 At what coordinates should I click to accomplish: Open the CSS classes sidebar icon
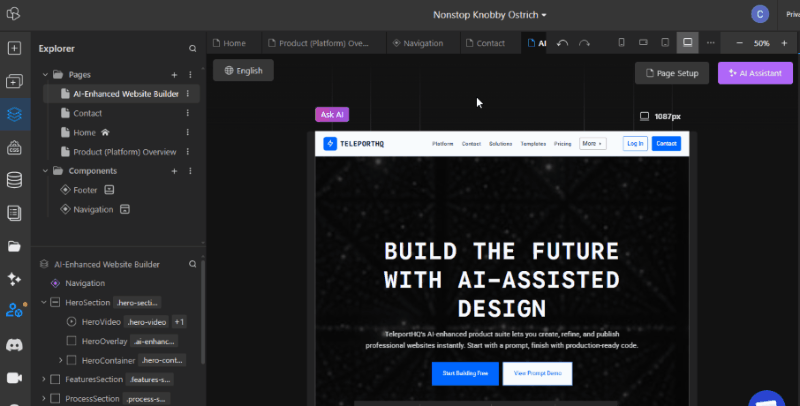(x=14, y=147)
